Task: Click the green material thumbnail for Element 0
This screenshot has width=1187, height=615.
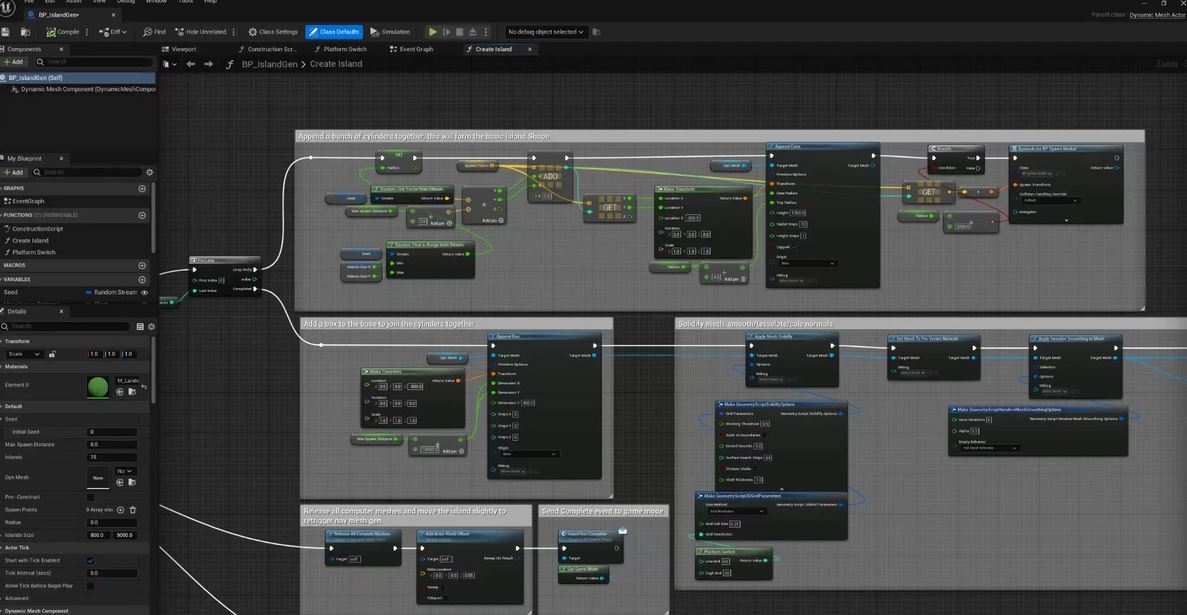Action: pyautogui.click(x=99, y=387)
